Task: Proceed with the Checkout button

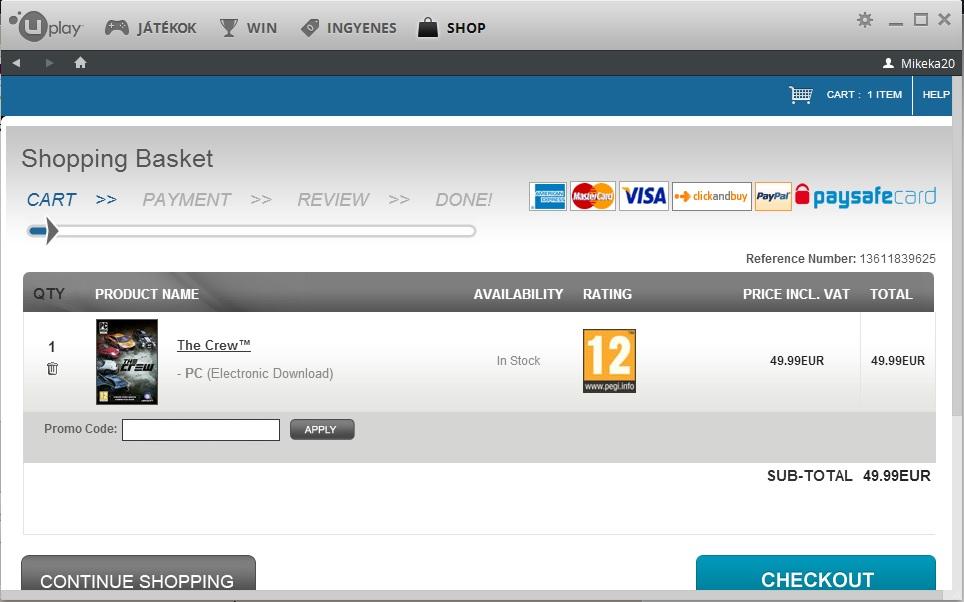Action: (816, 574)
